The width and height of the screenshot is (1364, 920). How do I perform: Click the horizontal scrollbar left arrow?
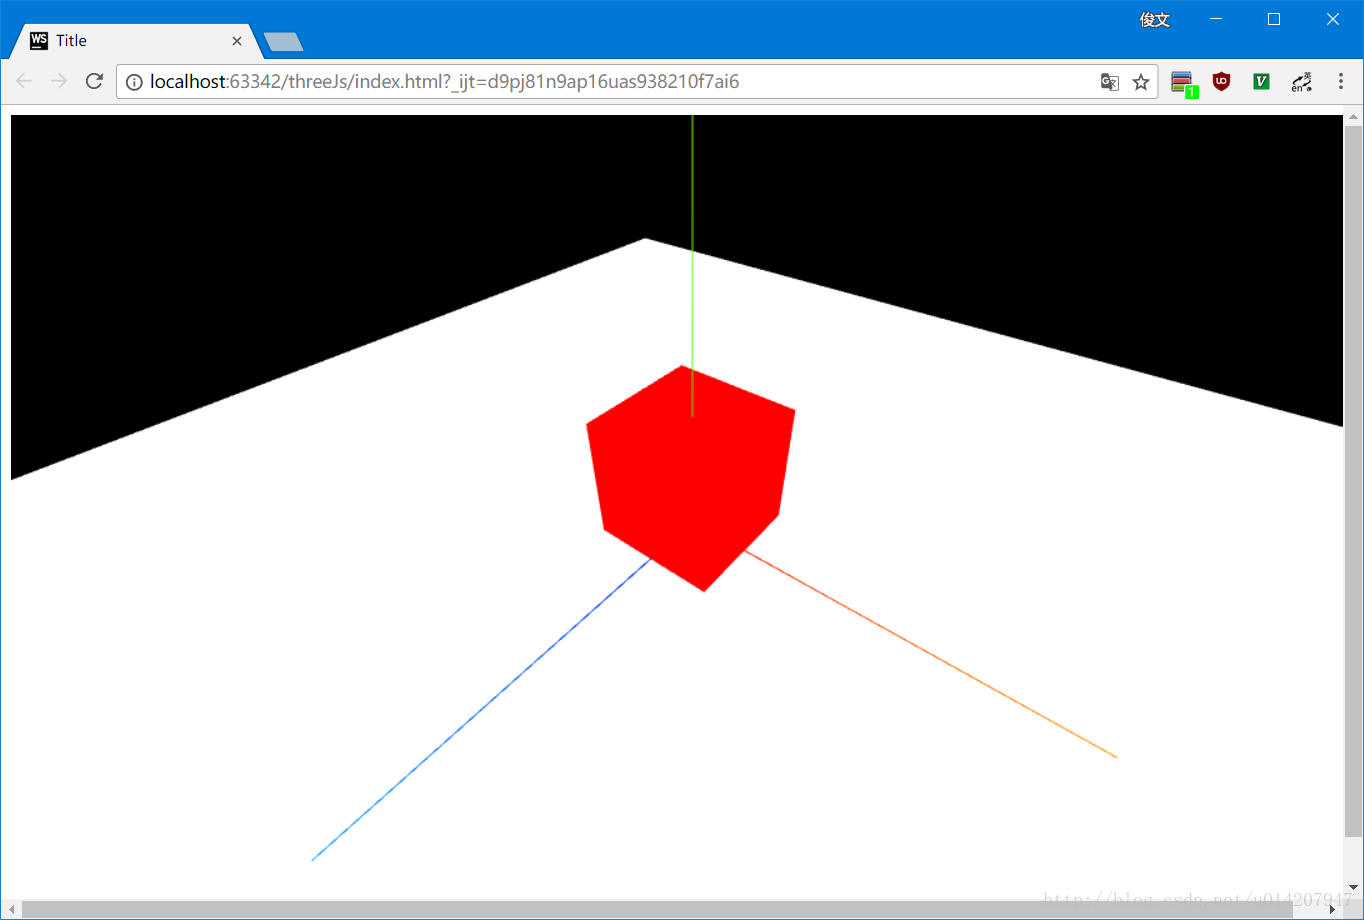click(12, 909)
